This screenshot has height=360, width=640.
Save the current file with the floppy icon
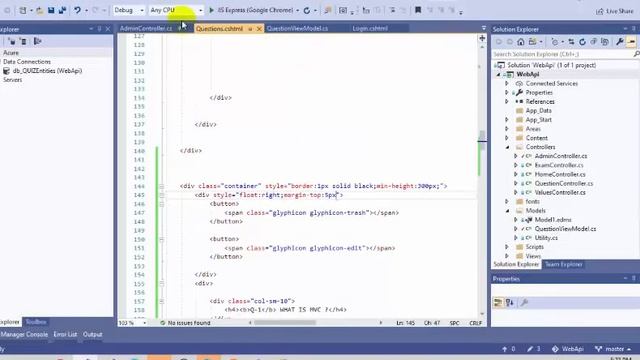coord(51,10)
